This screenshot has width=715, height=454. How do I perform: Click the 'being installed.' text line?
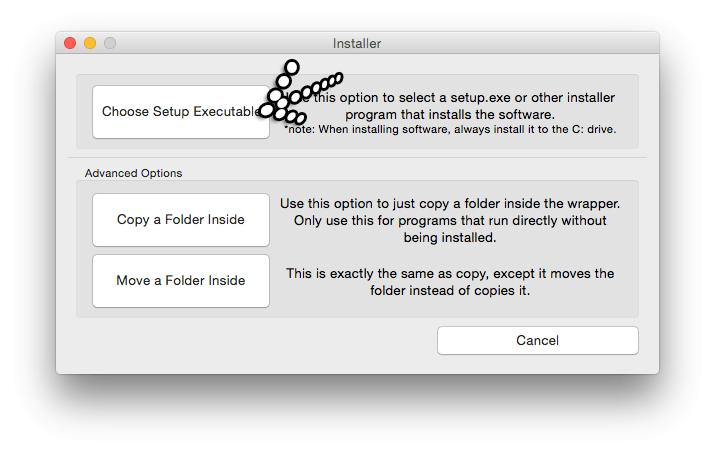tap(450, 237)
